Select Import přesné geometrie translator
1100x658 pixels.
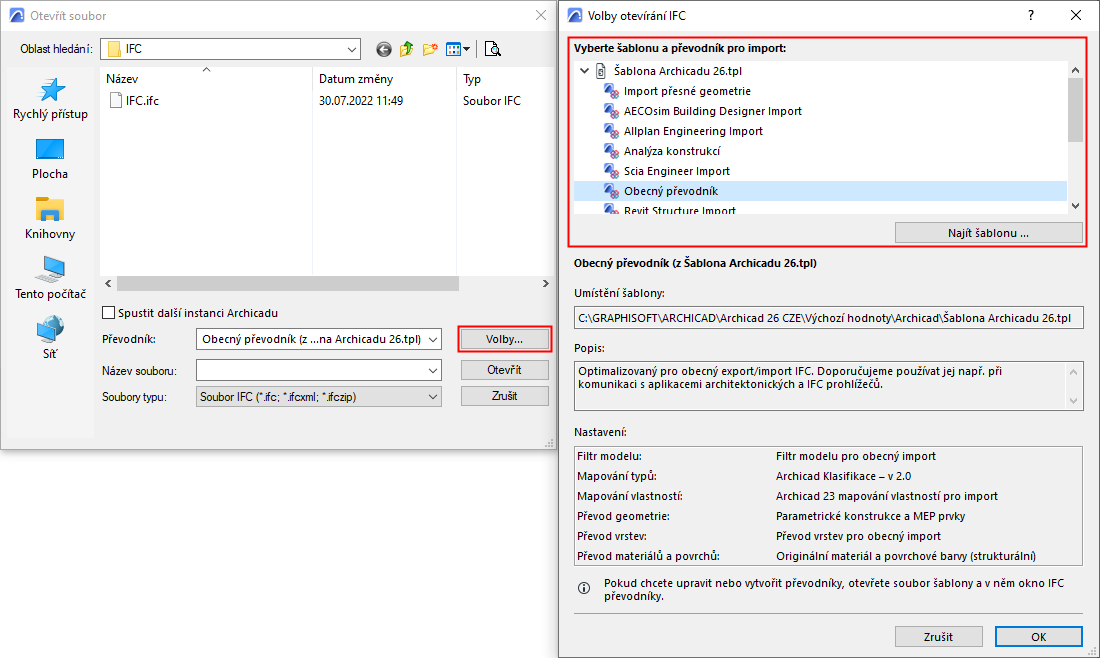[x=687, y=91]
